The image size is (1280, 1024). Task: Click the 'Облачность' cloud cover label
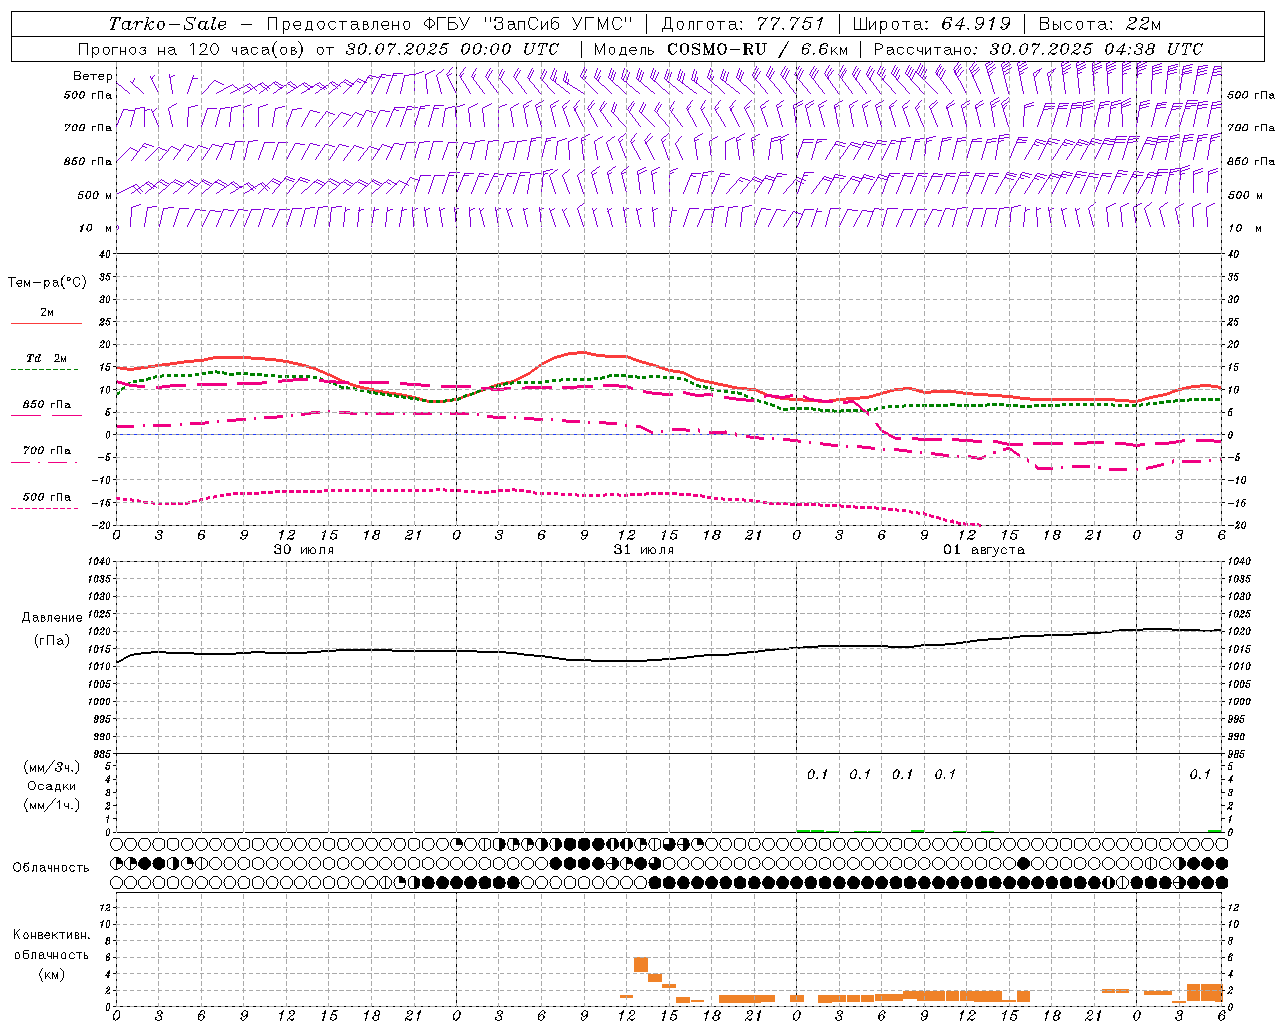point(51,867)
